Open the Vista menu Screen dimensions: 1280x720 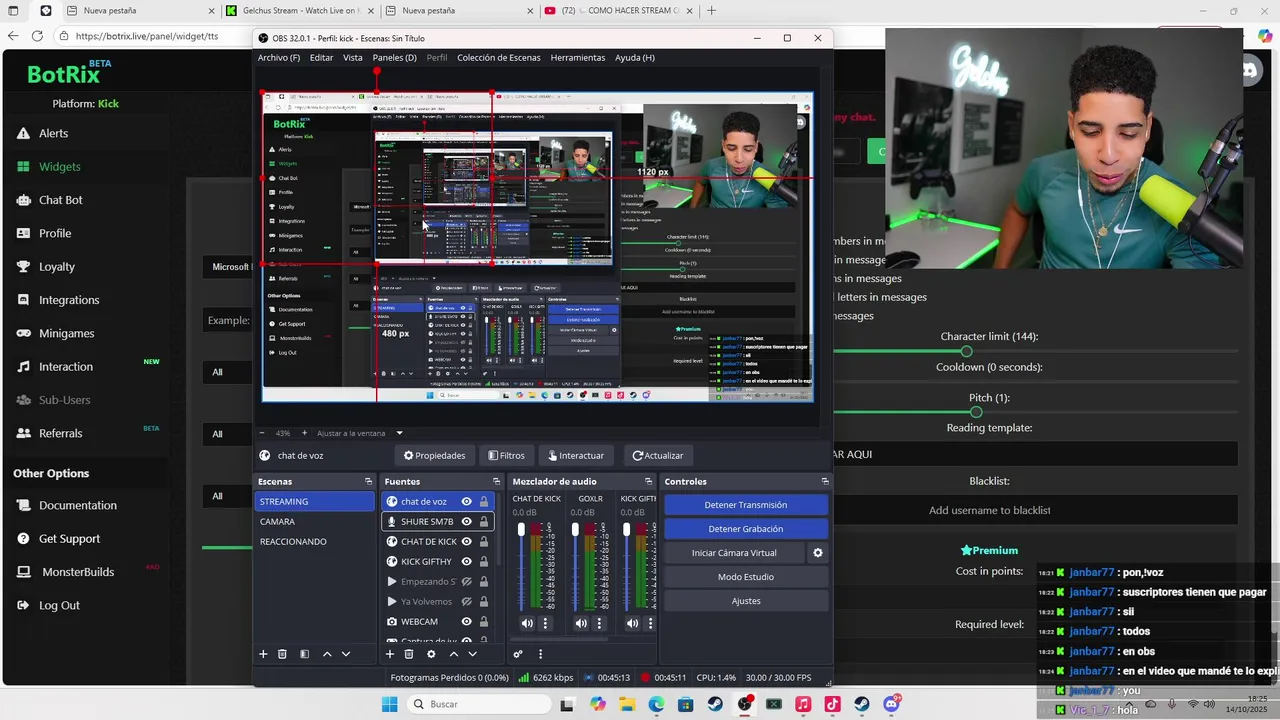(x=353, y=57)
